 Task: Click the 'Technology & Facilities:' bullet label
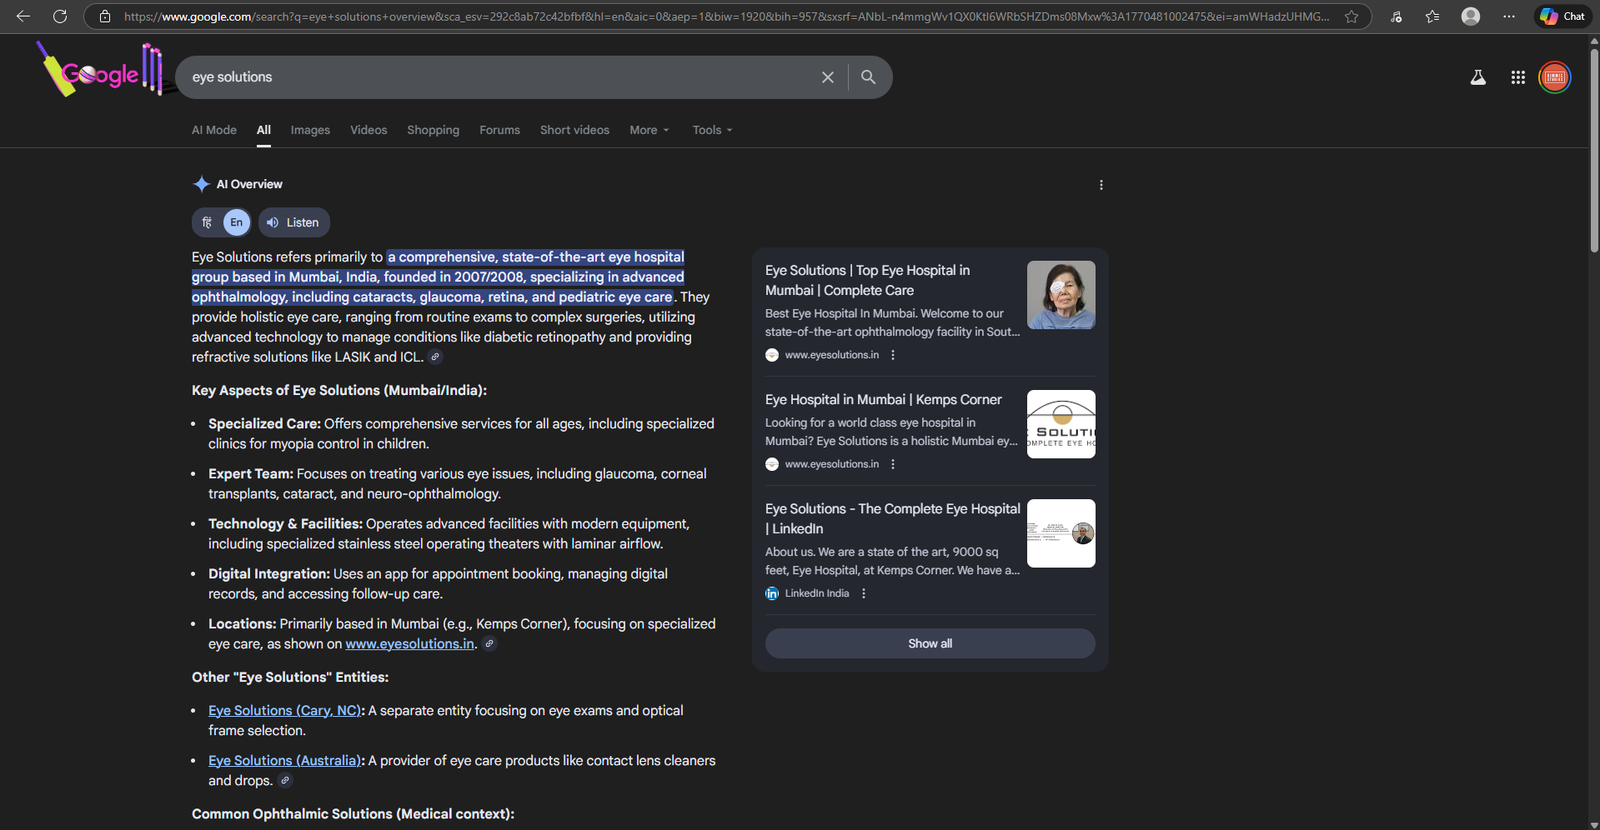pos(285,524)
